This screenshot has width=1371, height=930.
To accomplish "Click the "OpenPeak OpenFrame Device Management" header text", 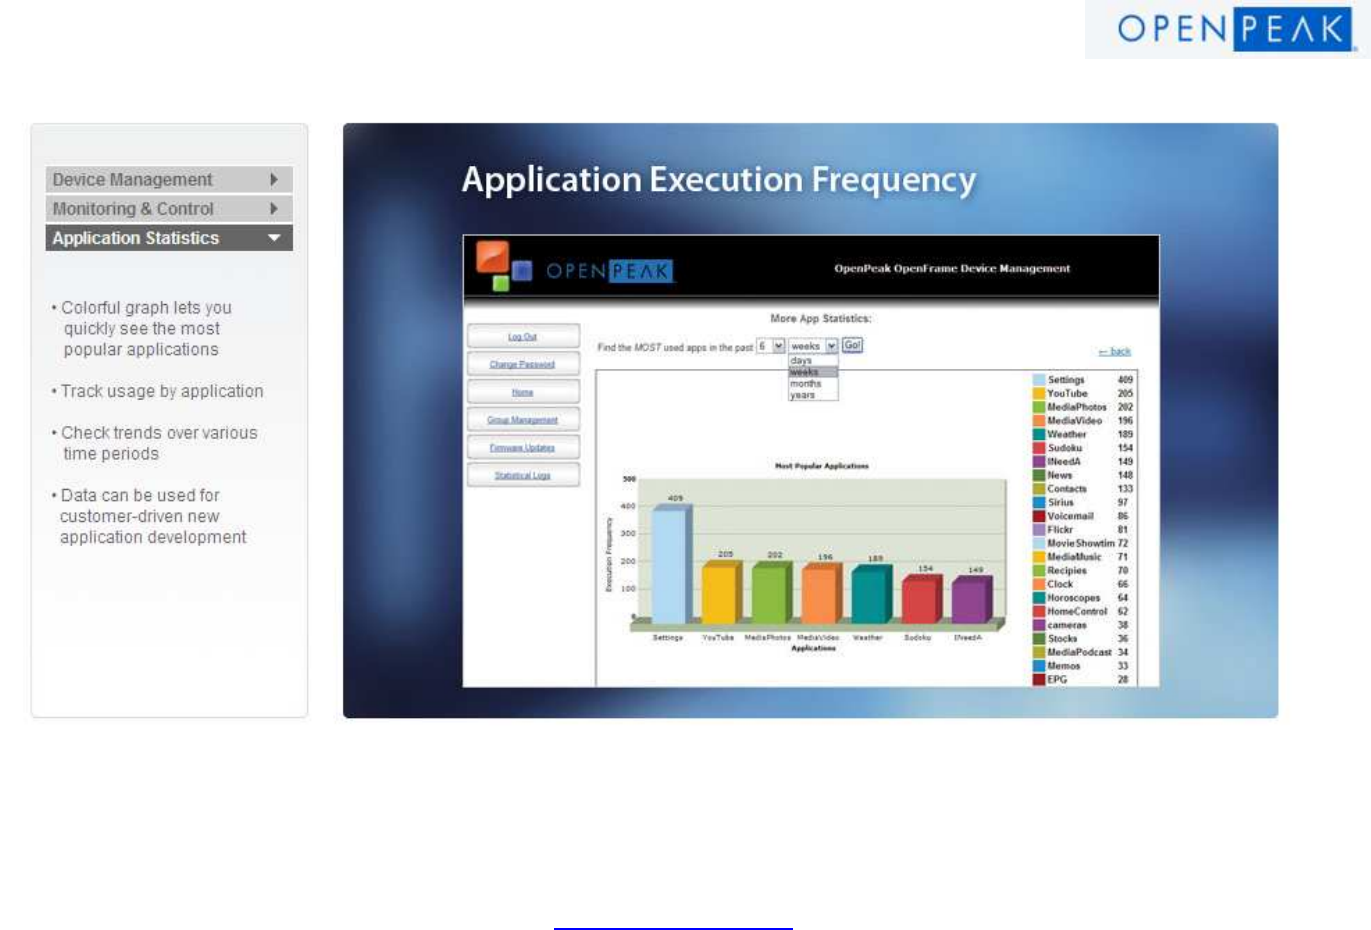I will 952,268.
